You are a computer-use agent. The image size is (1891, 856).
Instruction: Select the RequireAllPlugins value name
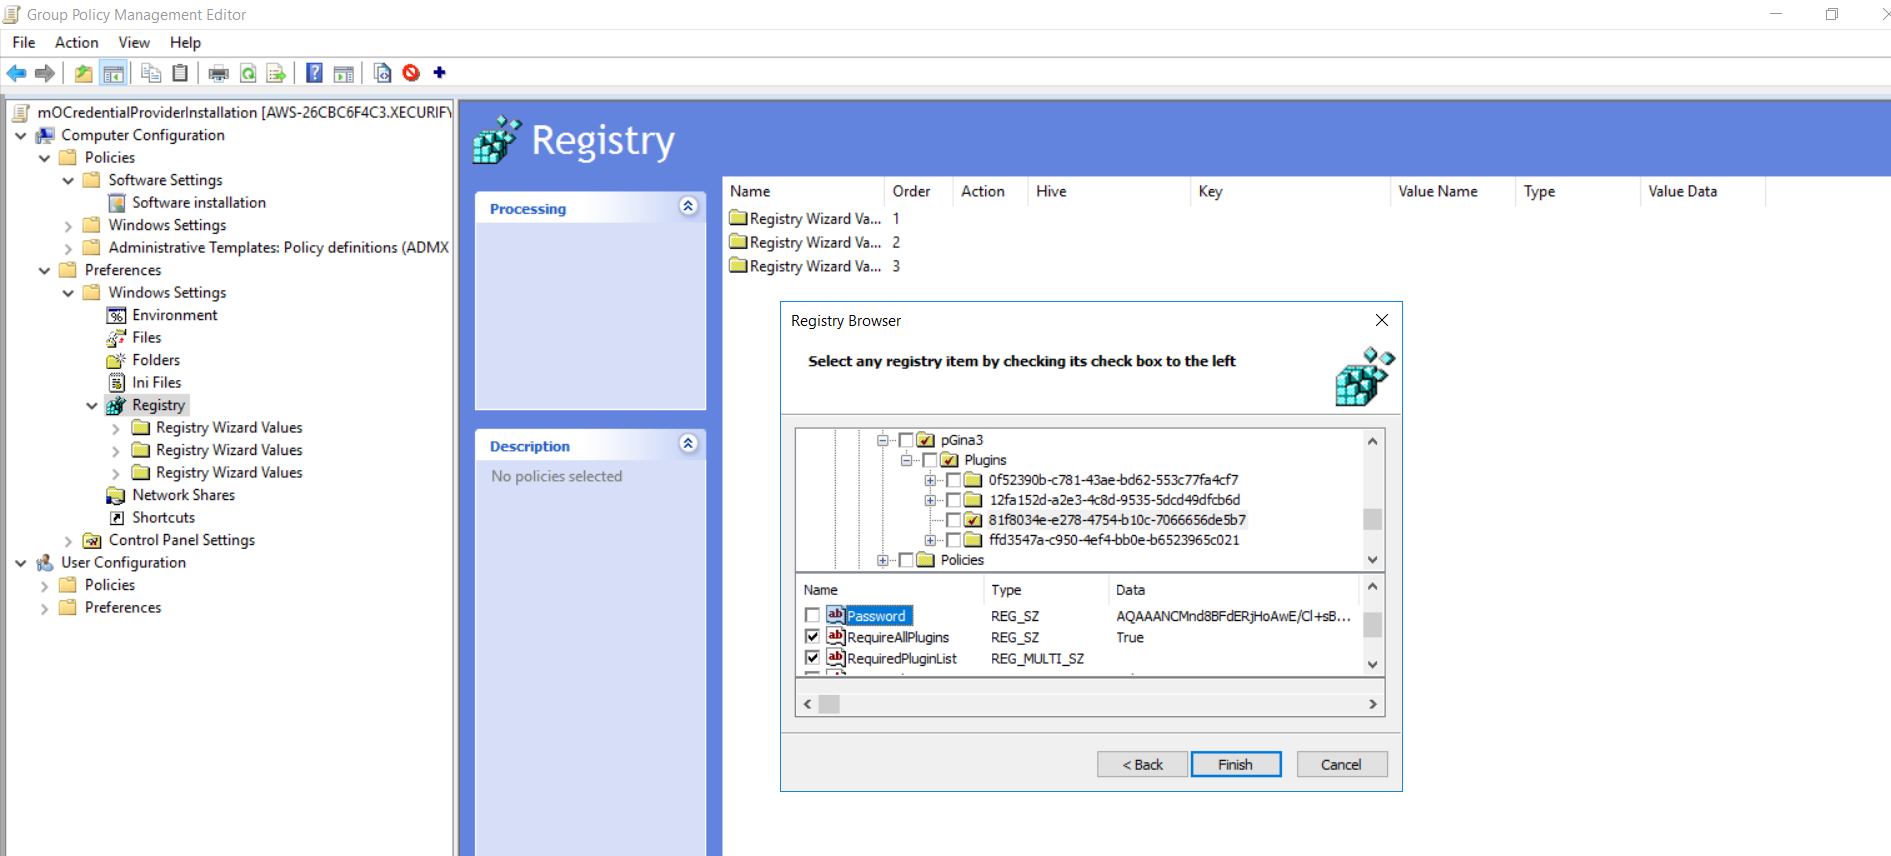click(x=898, y=637)
